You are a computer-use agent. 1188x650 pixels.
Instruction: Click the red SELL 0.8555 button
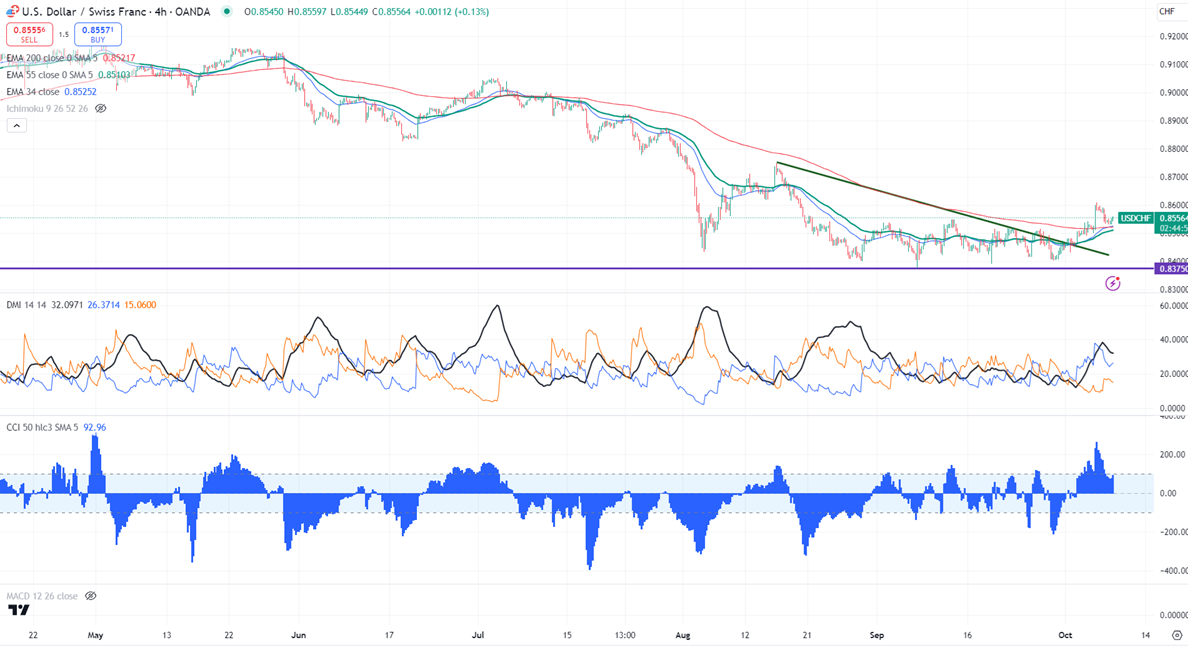30,34
